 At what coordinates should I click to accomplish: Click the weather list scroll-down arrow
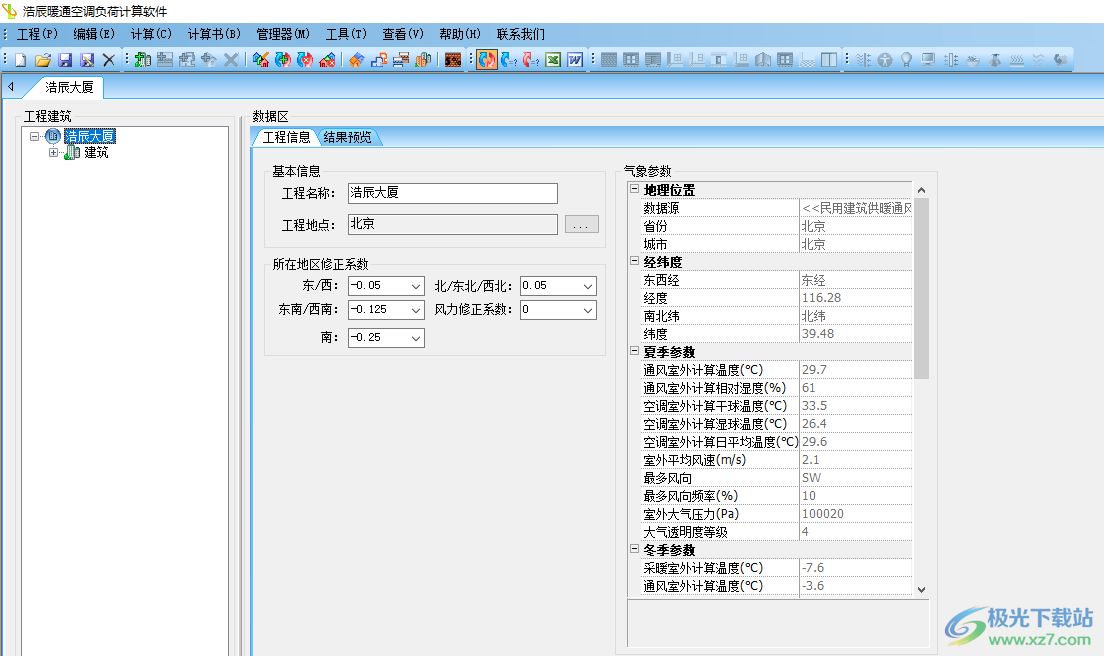coord(921,590)
